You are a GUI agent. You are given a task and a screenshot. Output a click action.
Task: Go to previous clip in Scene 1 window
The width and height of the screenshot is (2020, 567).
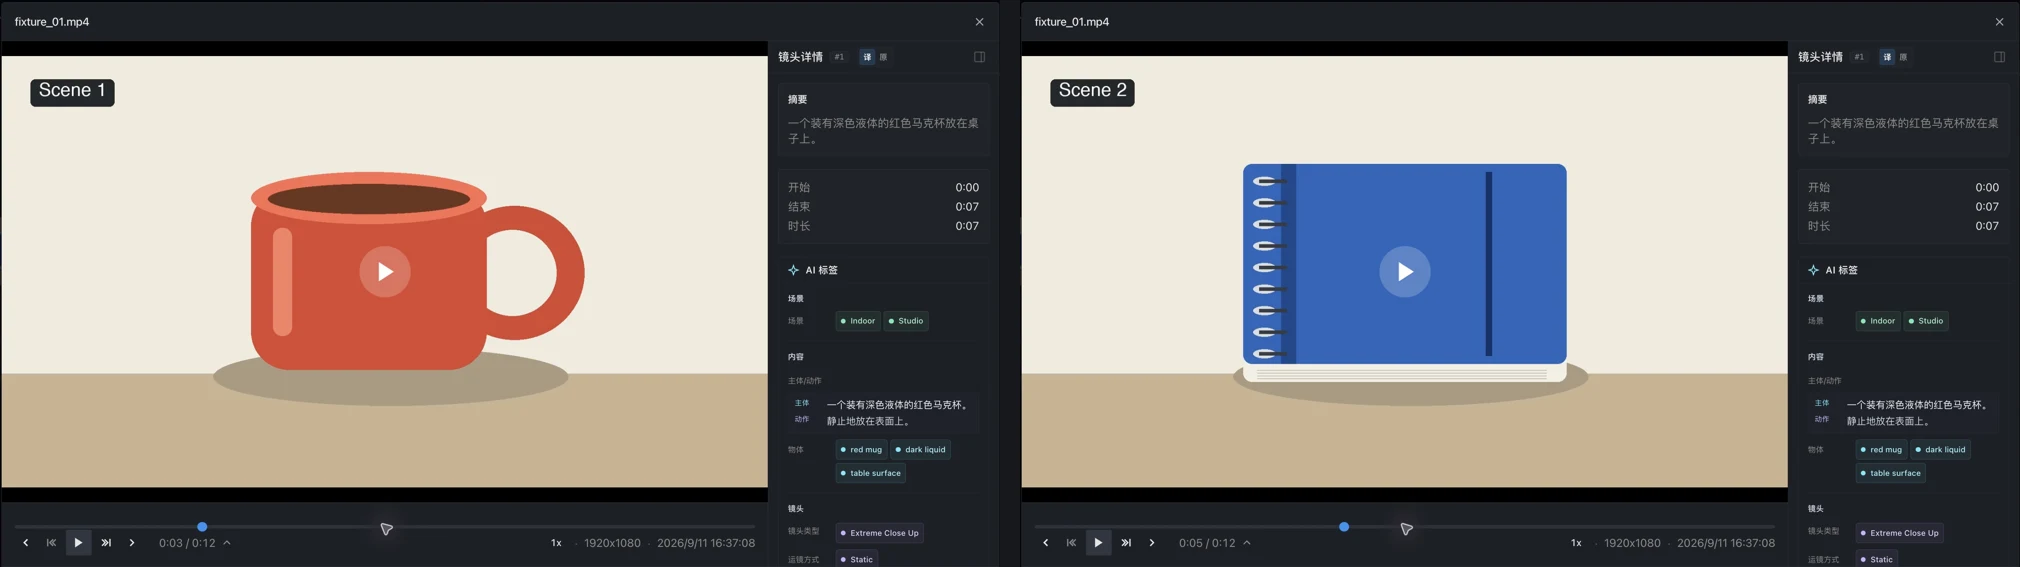pyautogui.click(x=26, y=543)
